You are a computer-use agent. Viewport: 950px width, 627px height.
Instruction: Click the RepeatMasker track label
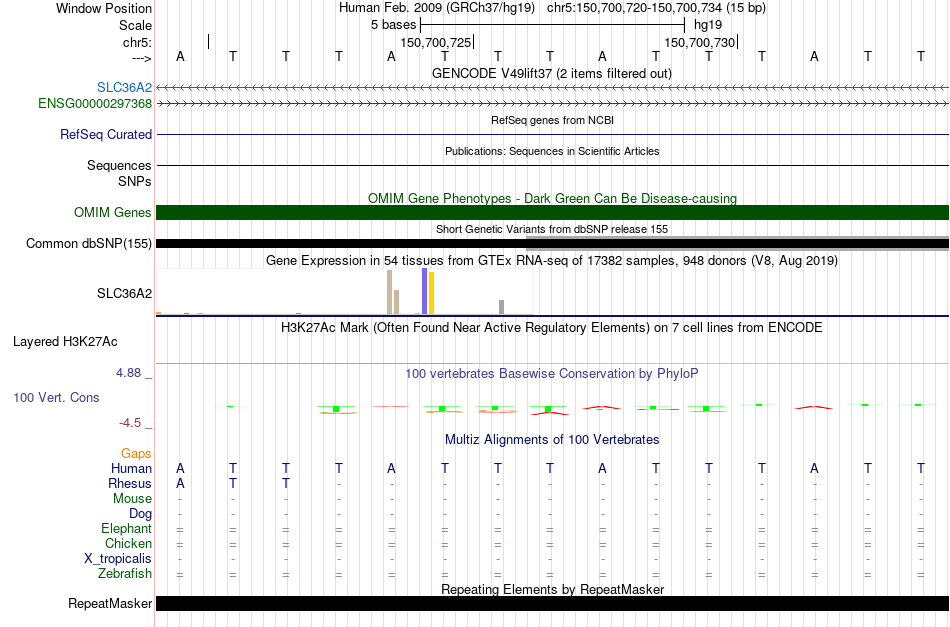[110, 603]
